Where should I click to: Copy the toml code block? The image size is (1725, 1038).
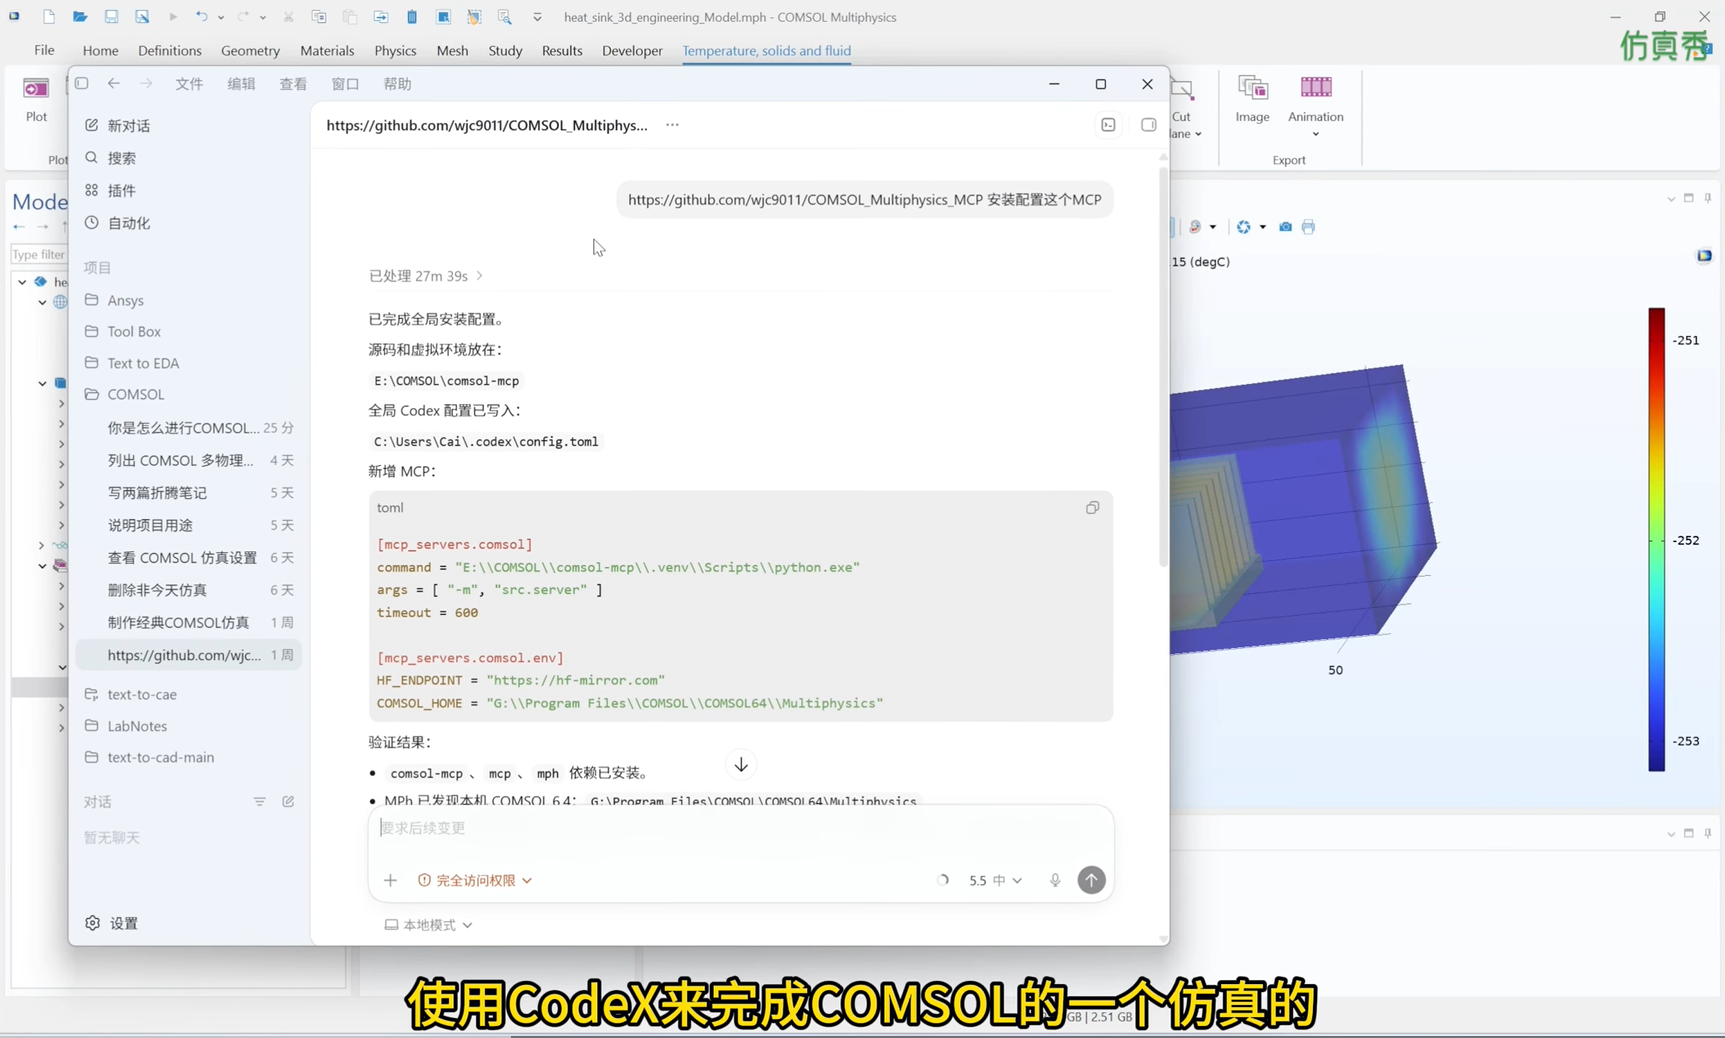(x=1092, y=508)
